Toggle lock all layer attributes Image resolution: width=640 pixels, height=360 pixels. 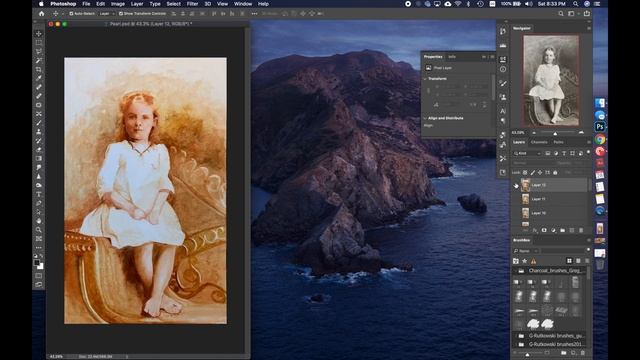[555, 173]
